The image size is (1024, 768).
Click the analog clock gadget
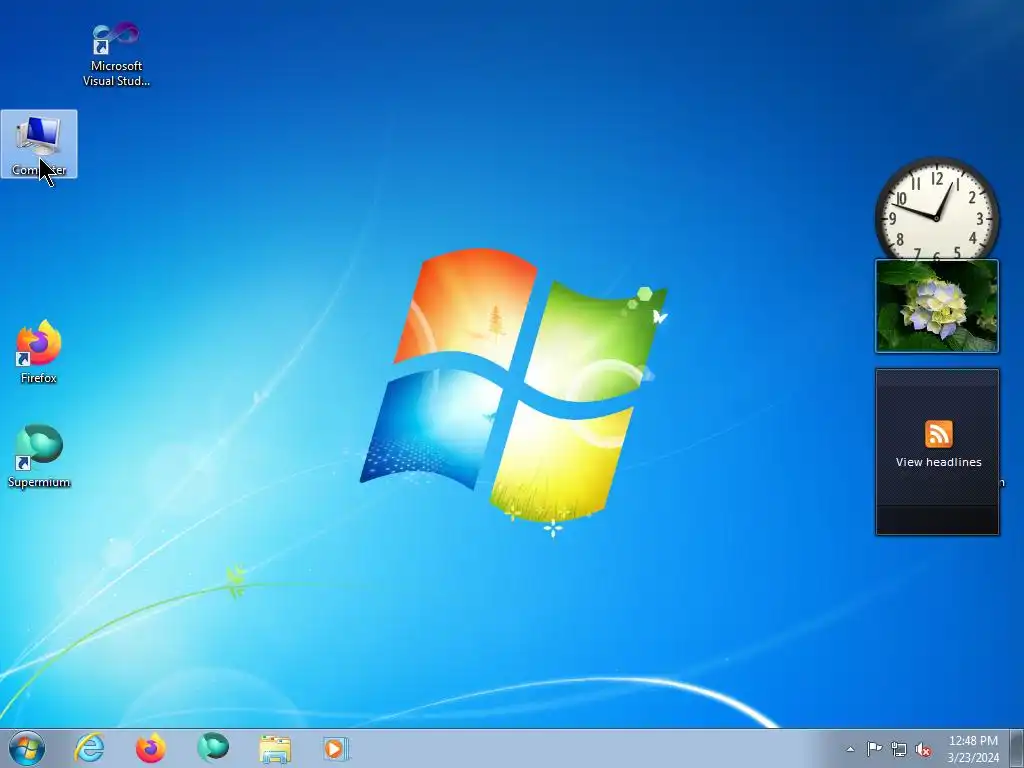point(936,210)
